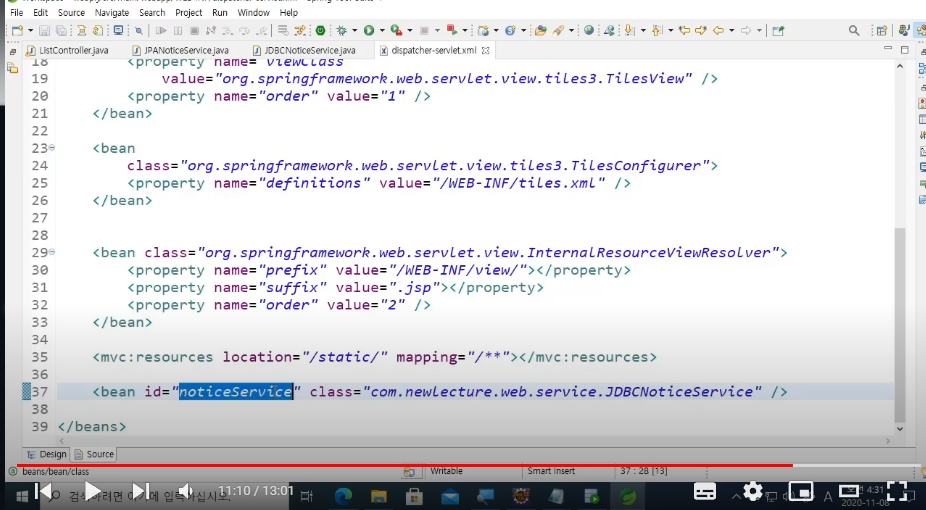Click the monitor-shaped terminal icon
This screenshot has width=926, height=510.
(118, 30)
